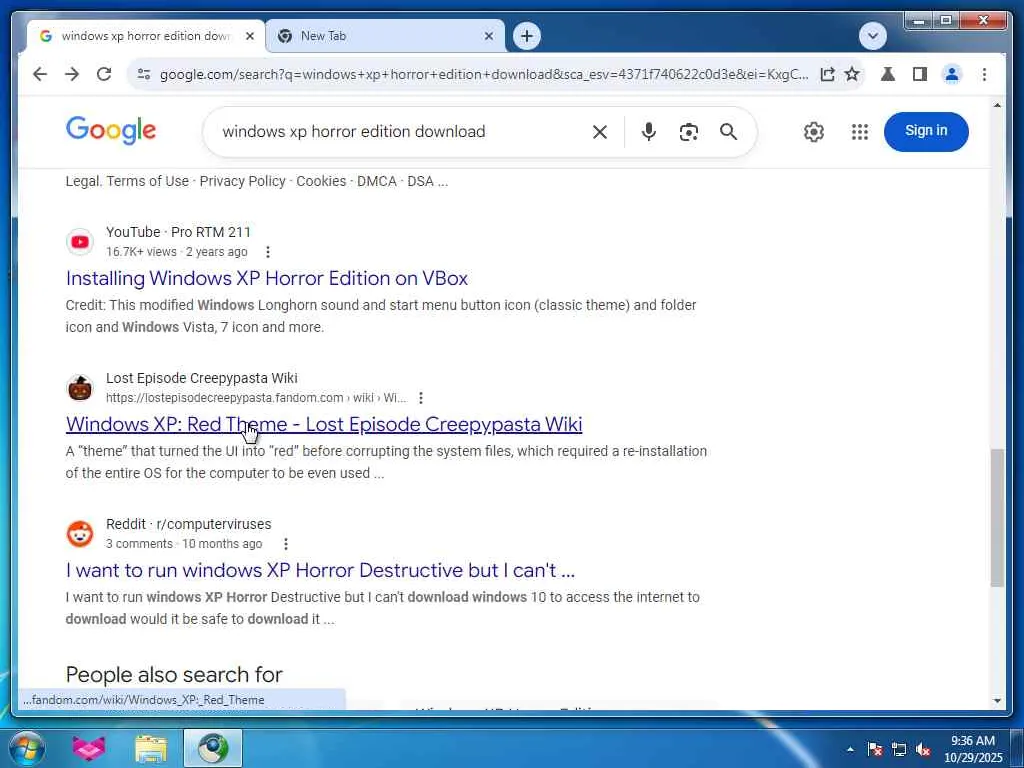The width and height of the screenshot is (1024, 768).
Task: Click the muted volume tray icon
Action: (923, 749)
